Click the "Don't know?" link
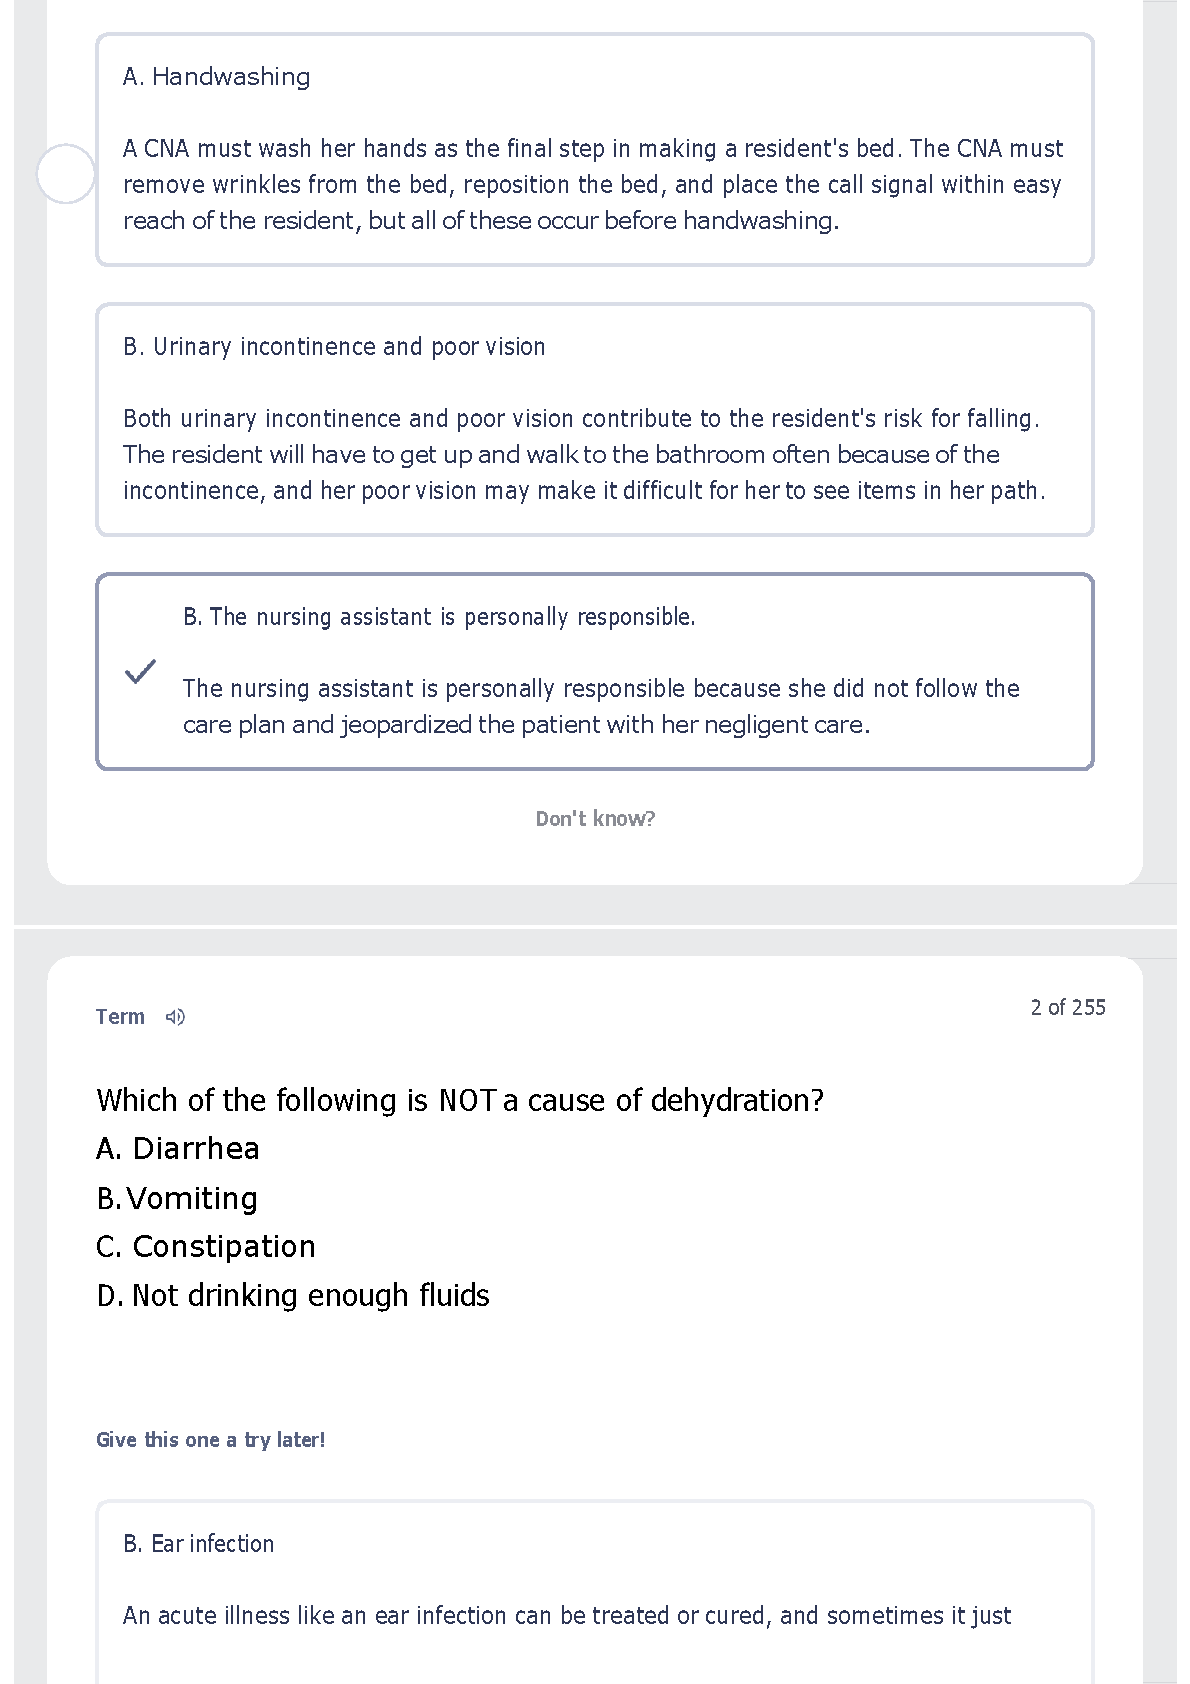Image resolution: width=1190 pixels, height=1684 pixels. point(595,819)
